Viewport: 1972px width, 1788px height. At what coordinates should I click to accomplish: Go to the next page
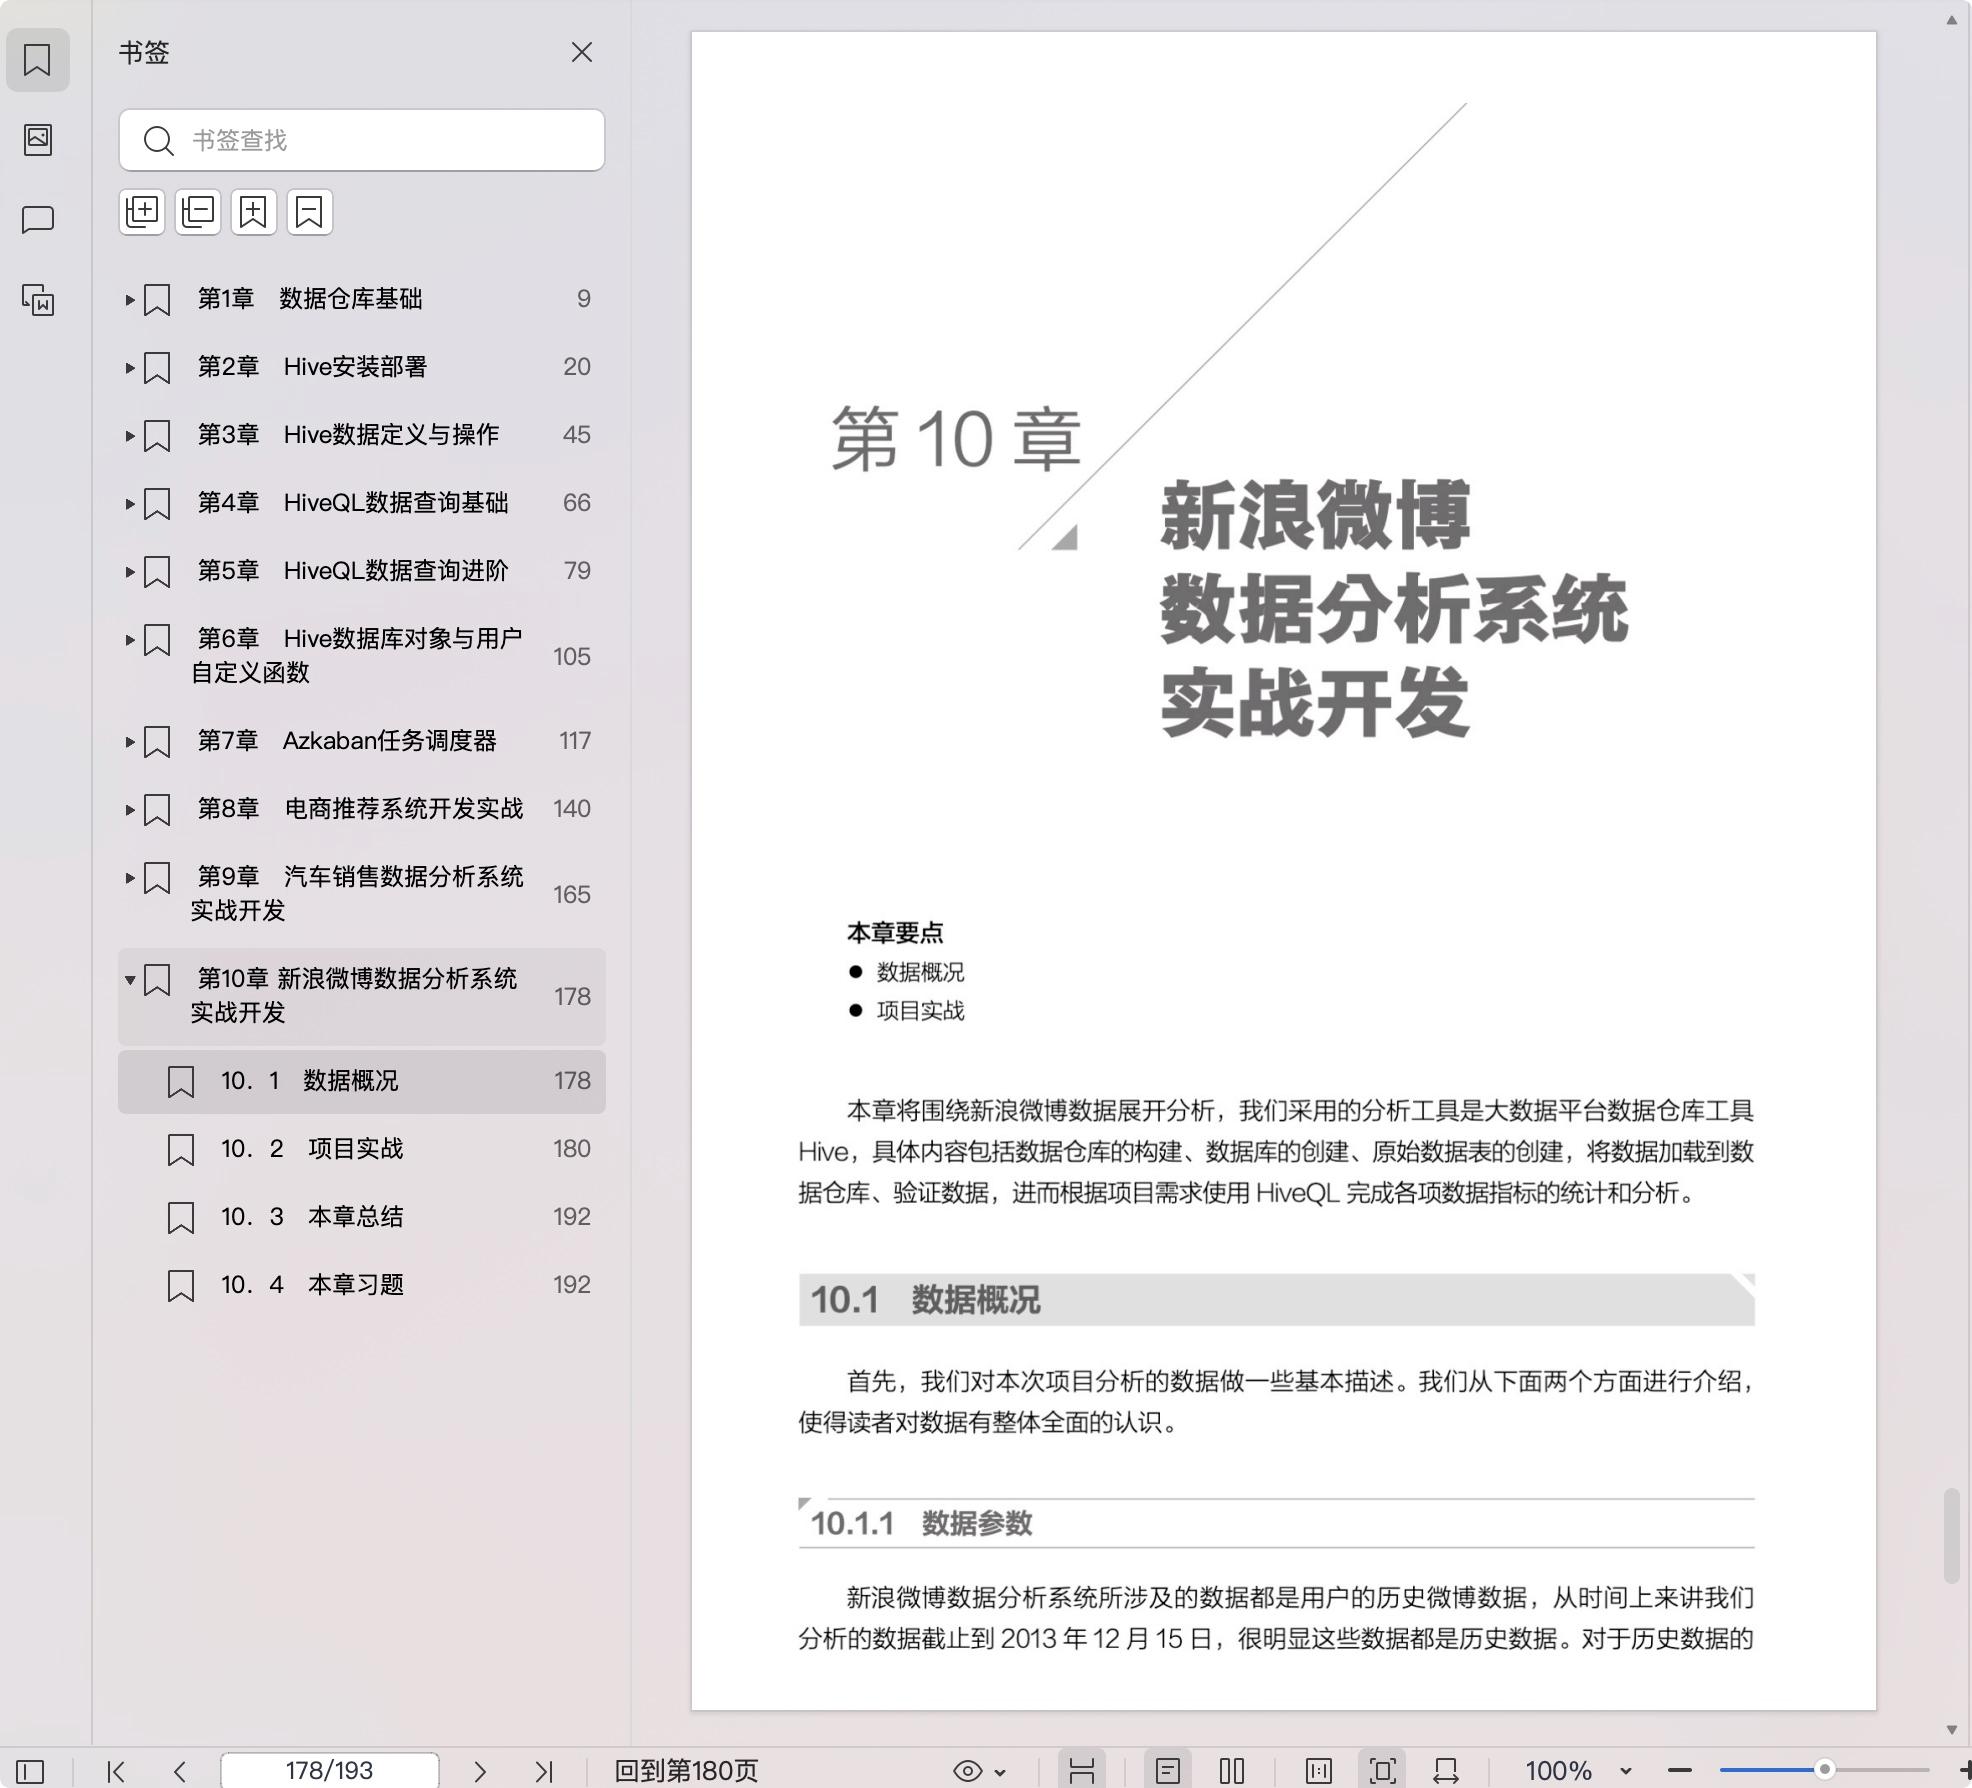pyautogui.click(x=480, y=1771)
